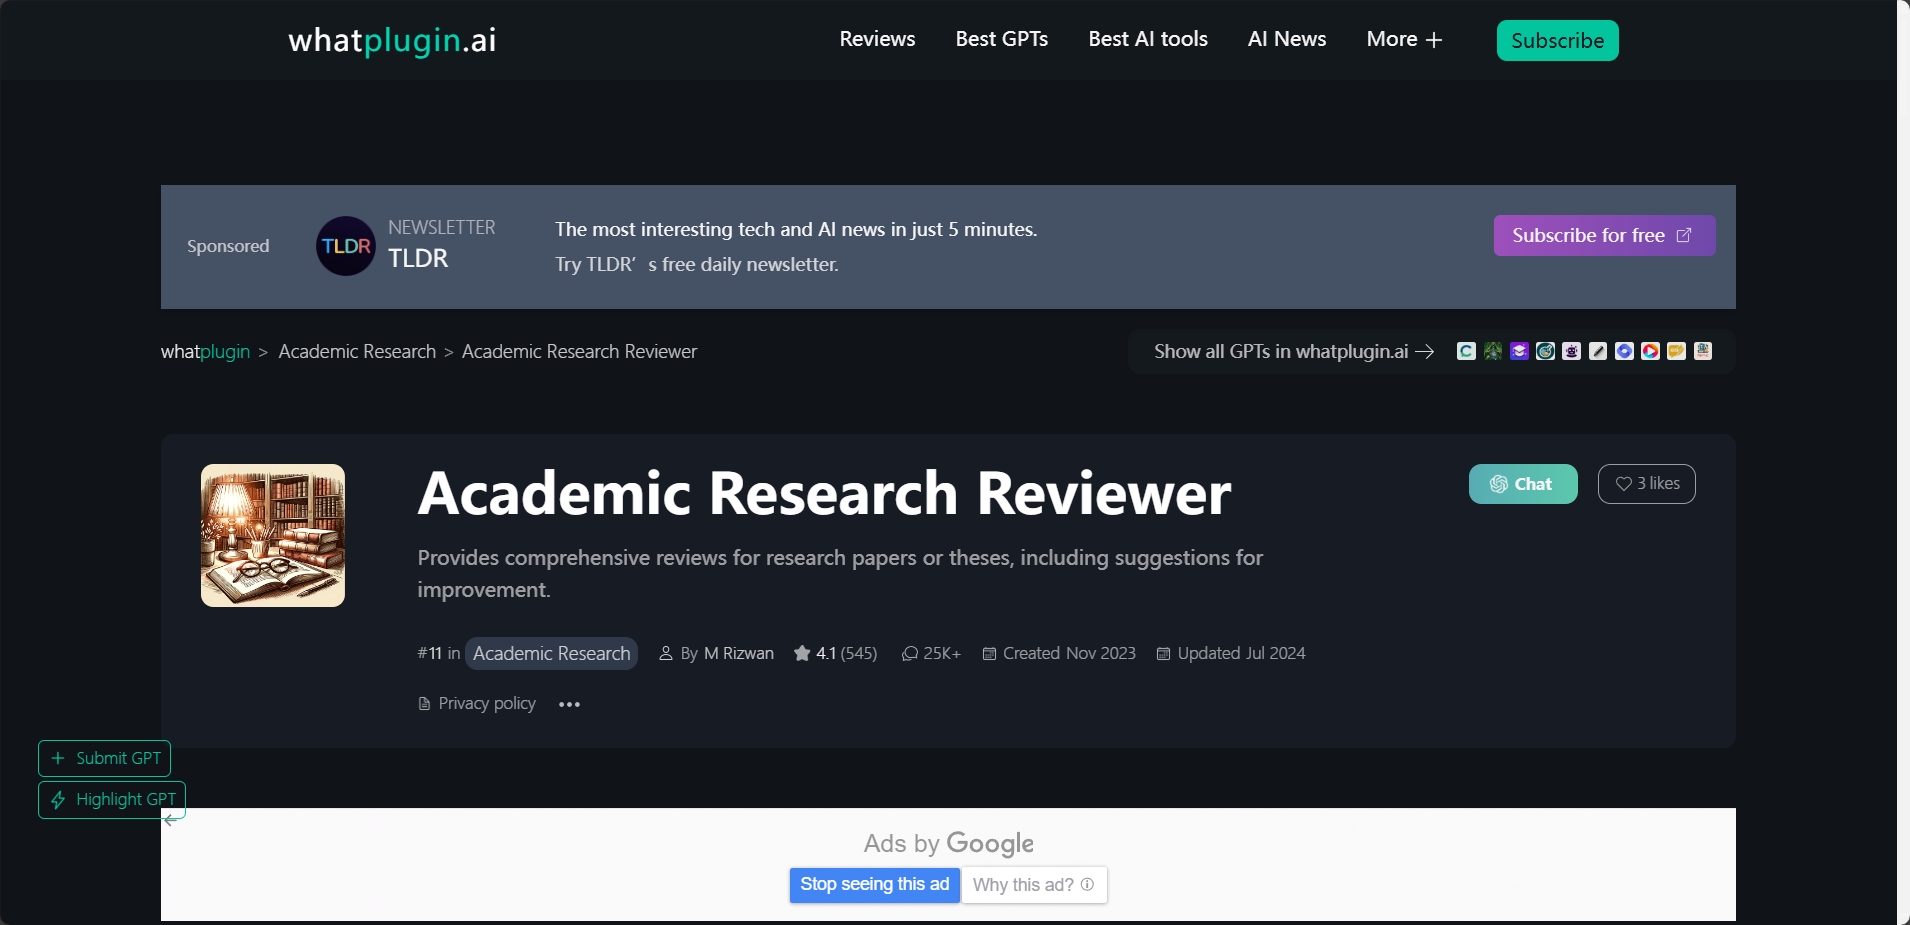
Task: Open the purple robot GPT icon
Action: (1572, 351)
